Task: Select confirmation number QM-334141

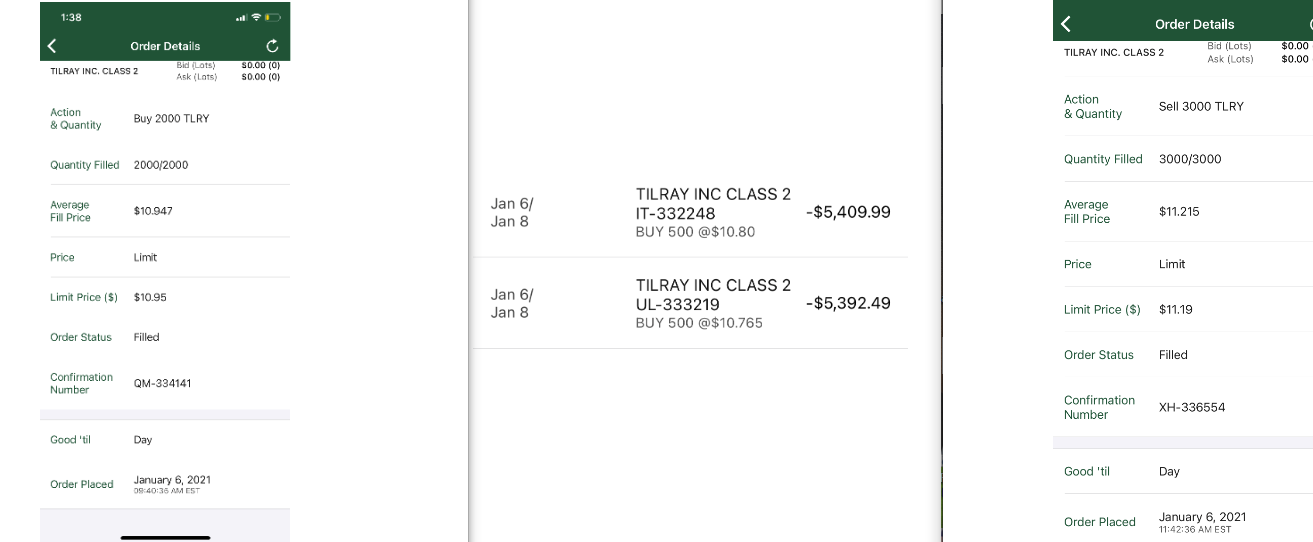Action: (x=162, y=383)
